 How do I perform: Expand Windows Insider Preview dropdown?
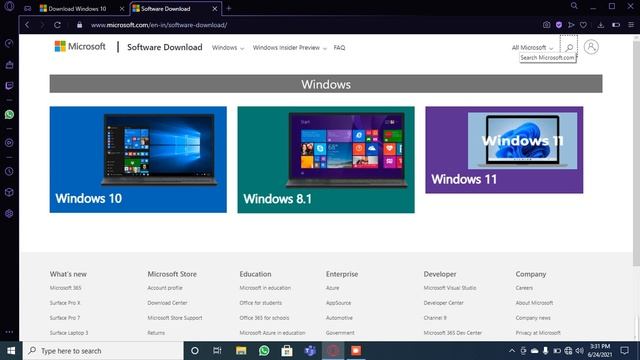point(290,48)
